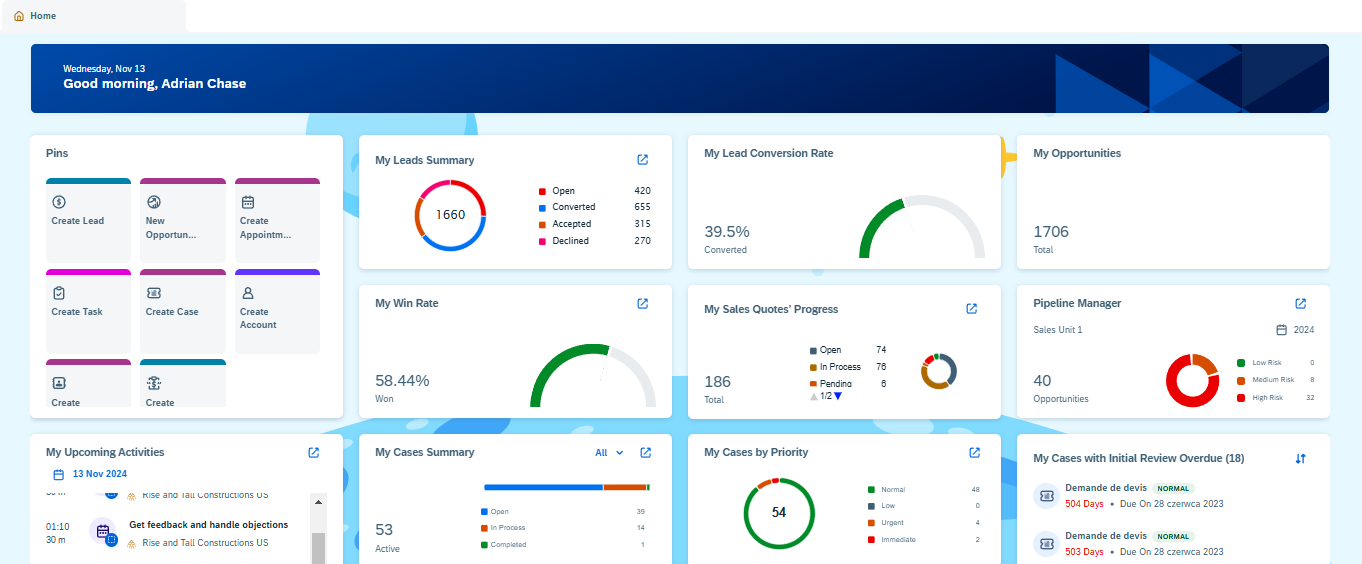Open My Upcoming Activities external link icon
The image size is (1362, 564).
point(314,453)
